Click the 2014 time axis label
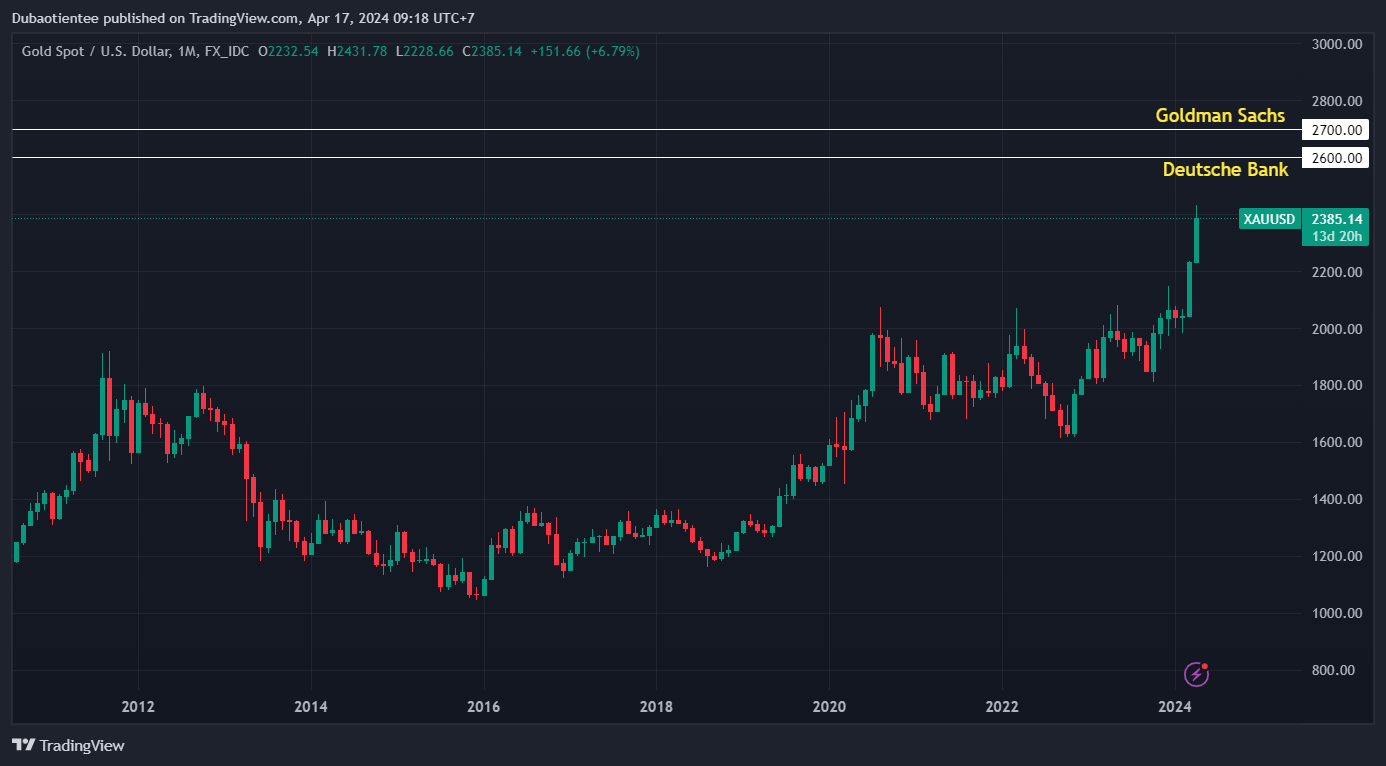Image resolution: width=1386 pixels, height=766 pixels. coord(311,707)
